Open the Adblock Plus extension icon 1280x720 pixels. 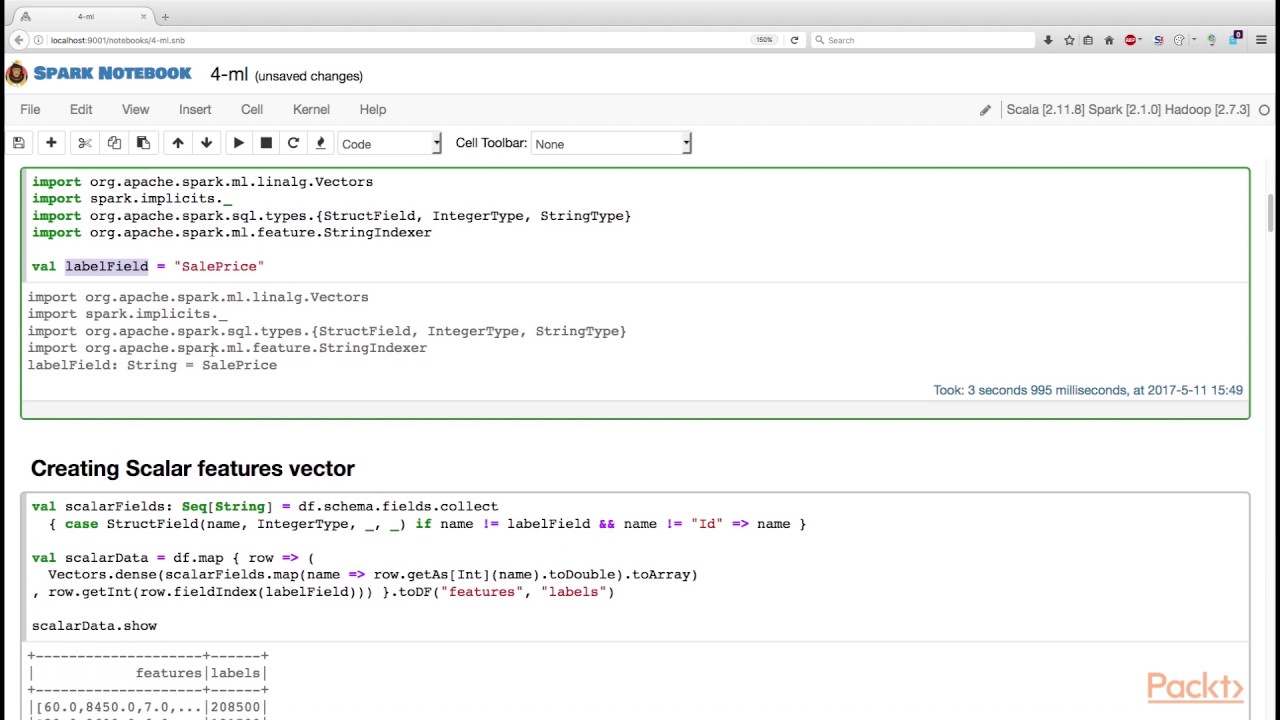[x=1131, y=40]
